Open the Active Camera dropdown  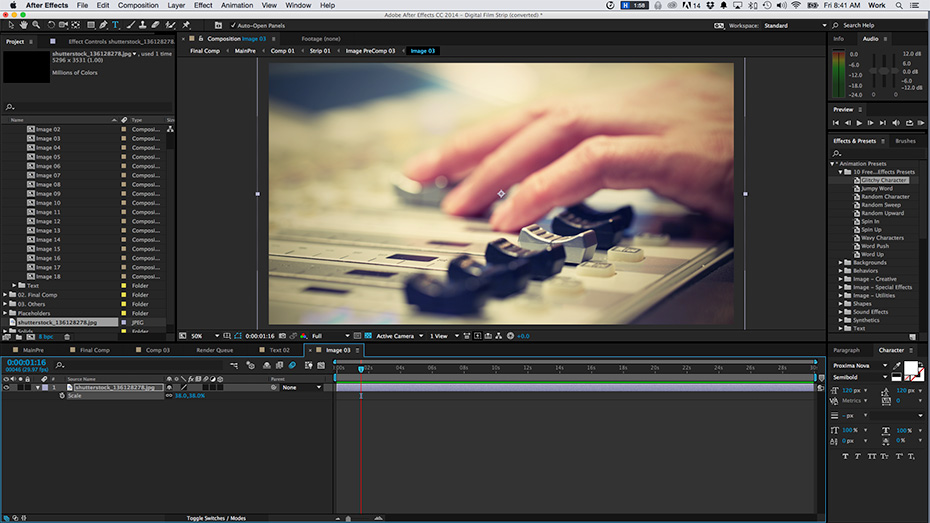pos(399,336)
